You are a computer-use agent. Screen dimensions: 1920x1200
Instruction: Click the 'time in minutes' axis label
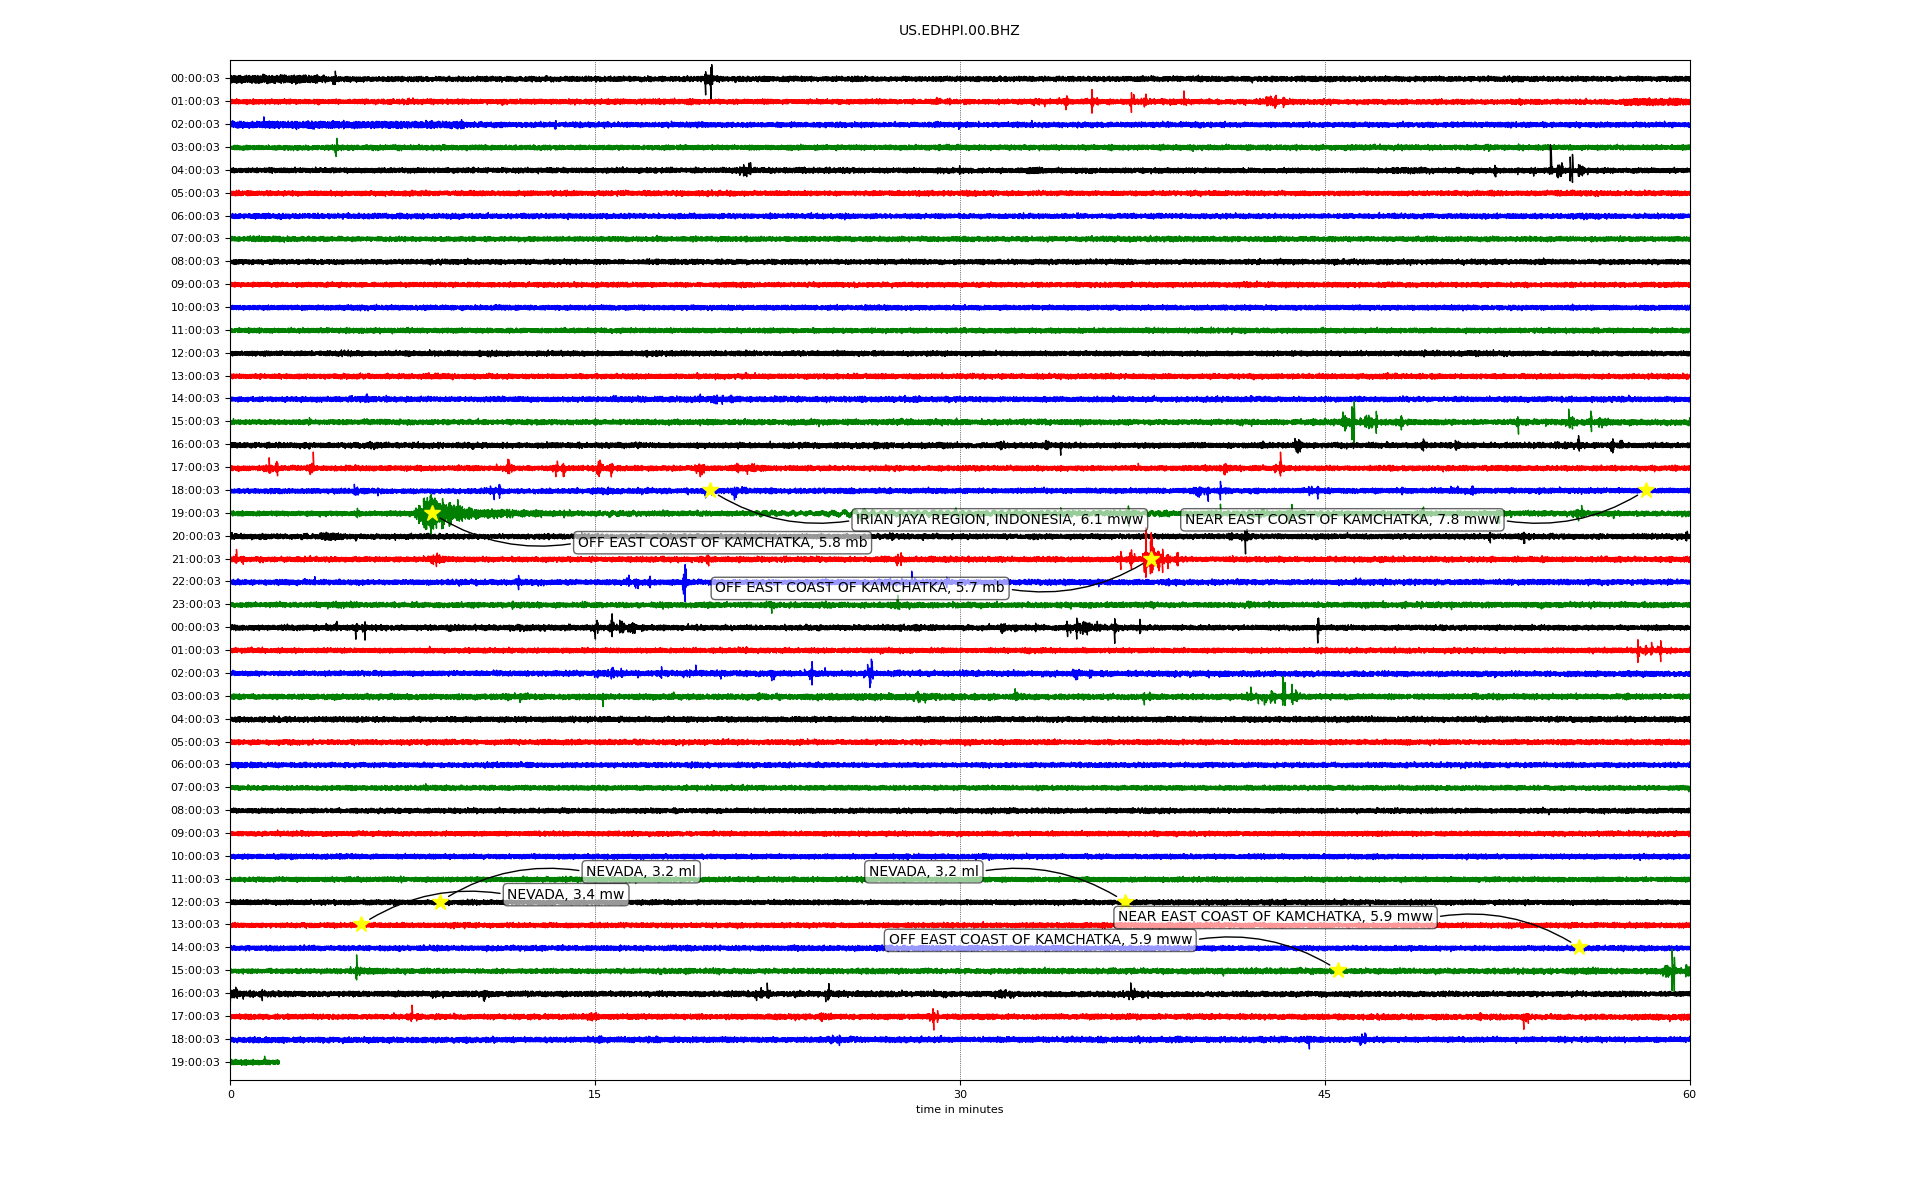click(x=959, y=1109)
